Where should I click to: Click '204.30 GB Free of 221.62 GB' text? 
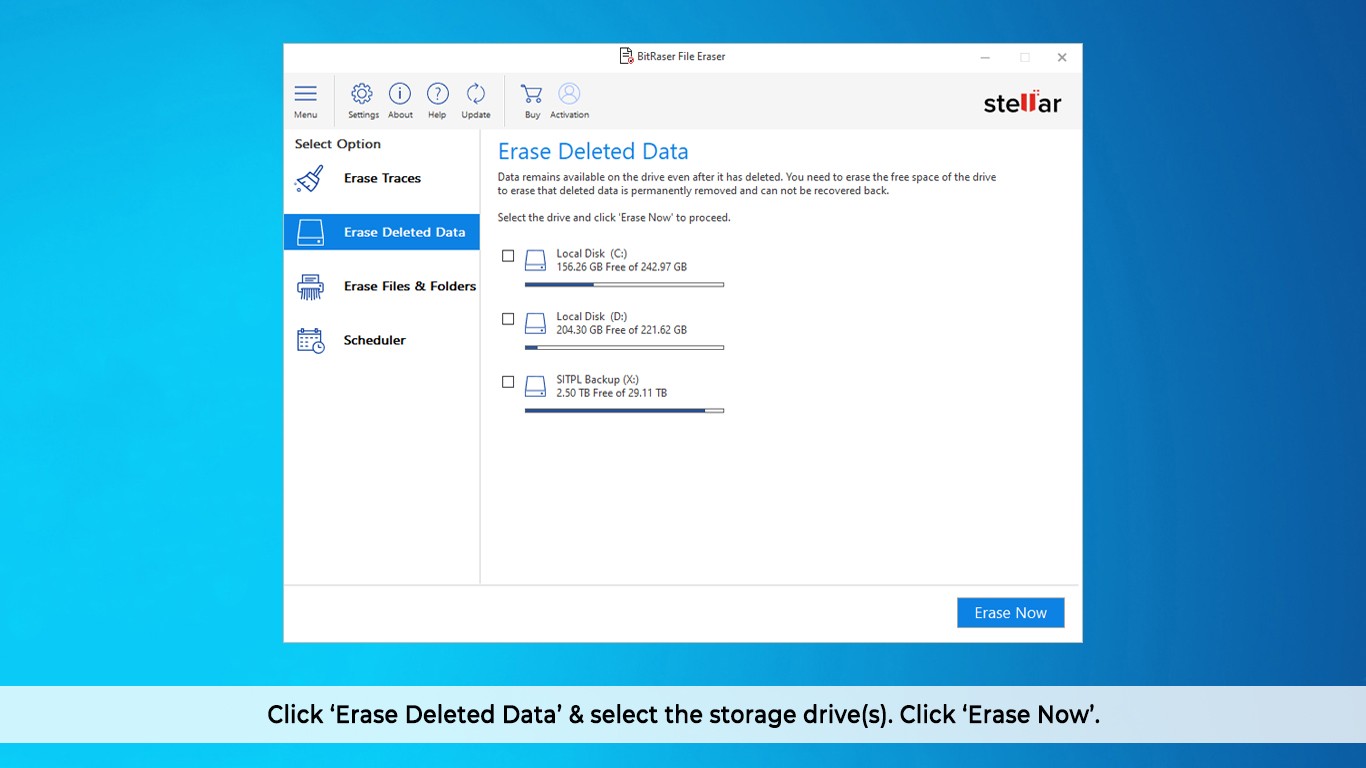(x=622, y=330)
